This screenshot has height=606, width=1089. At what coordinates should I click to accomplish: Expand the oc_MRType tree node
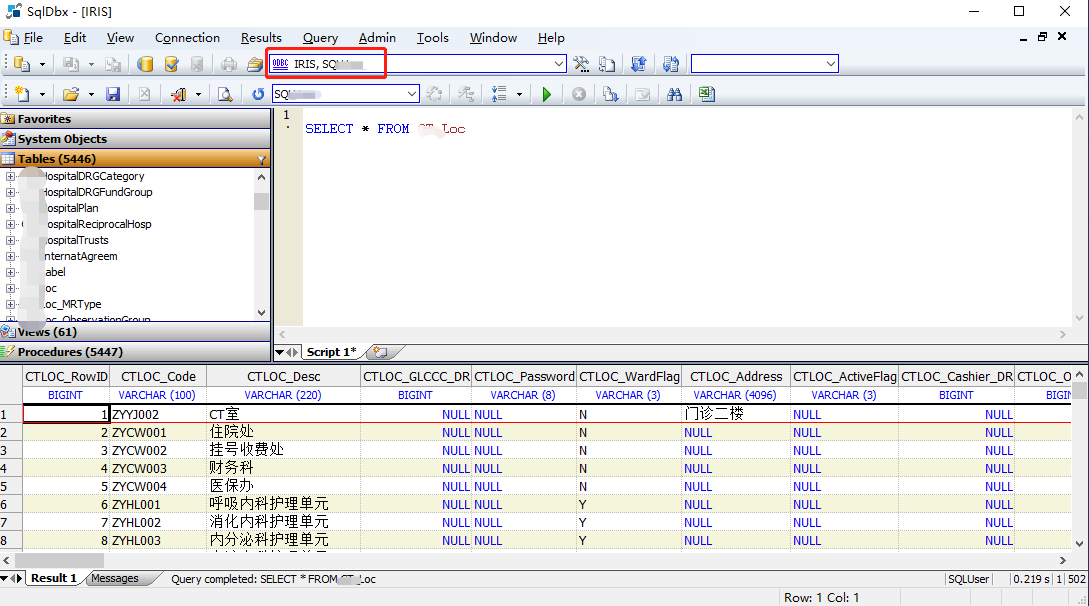click(10, 304)
